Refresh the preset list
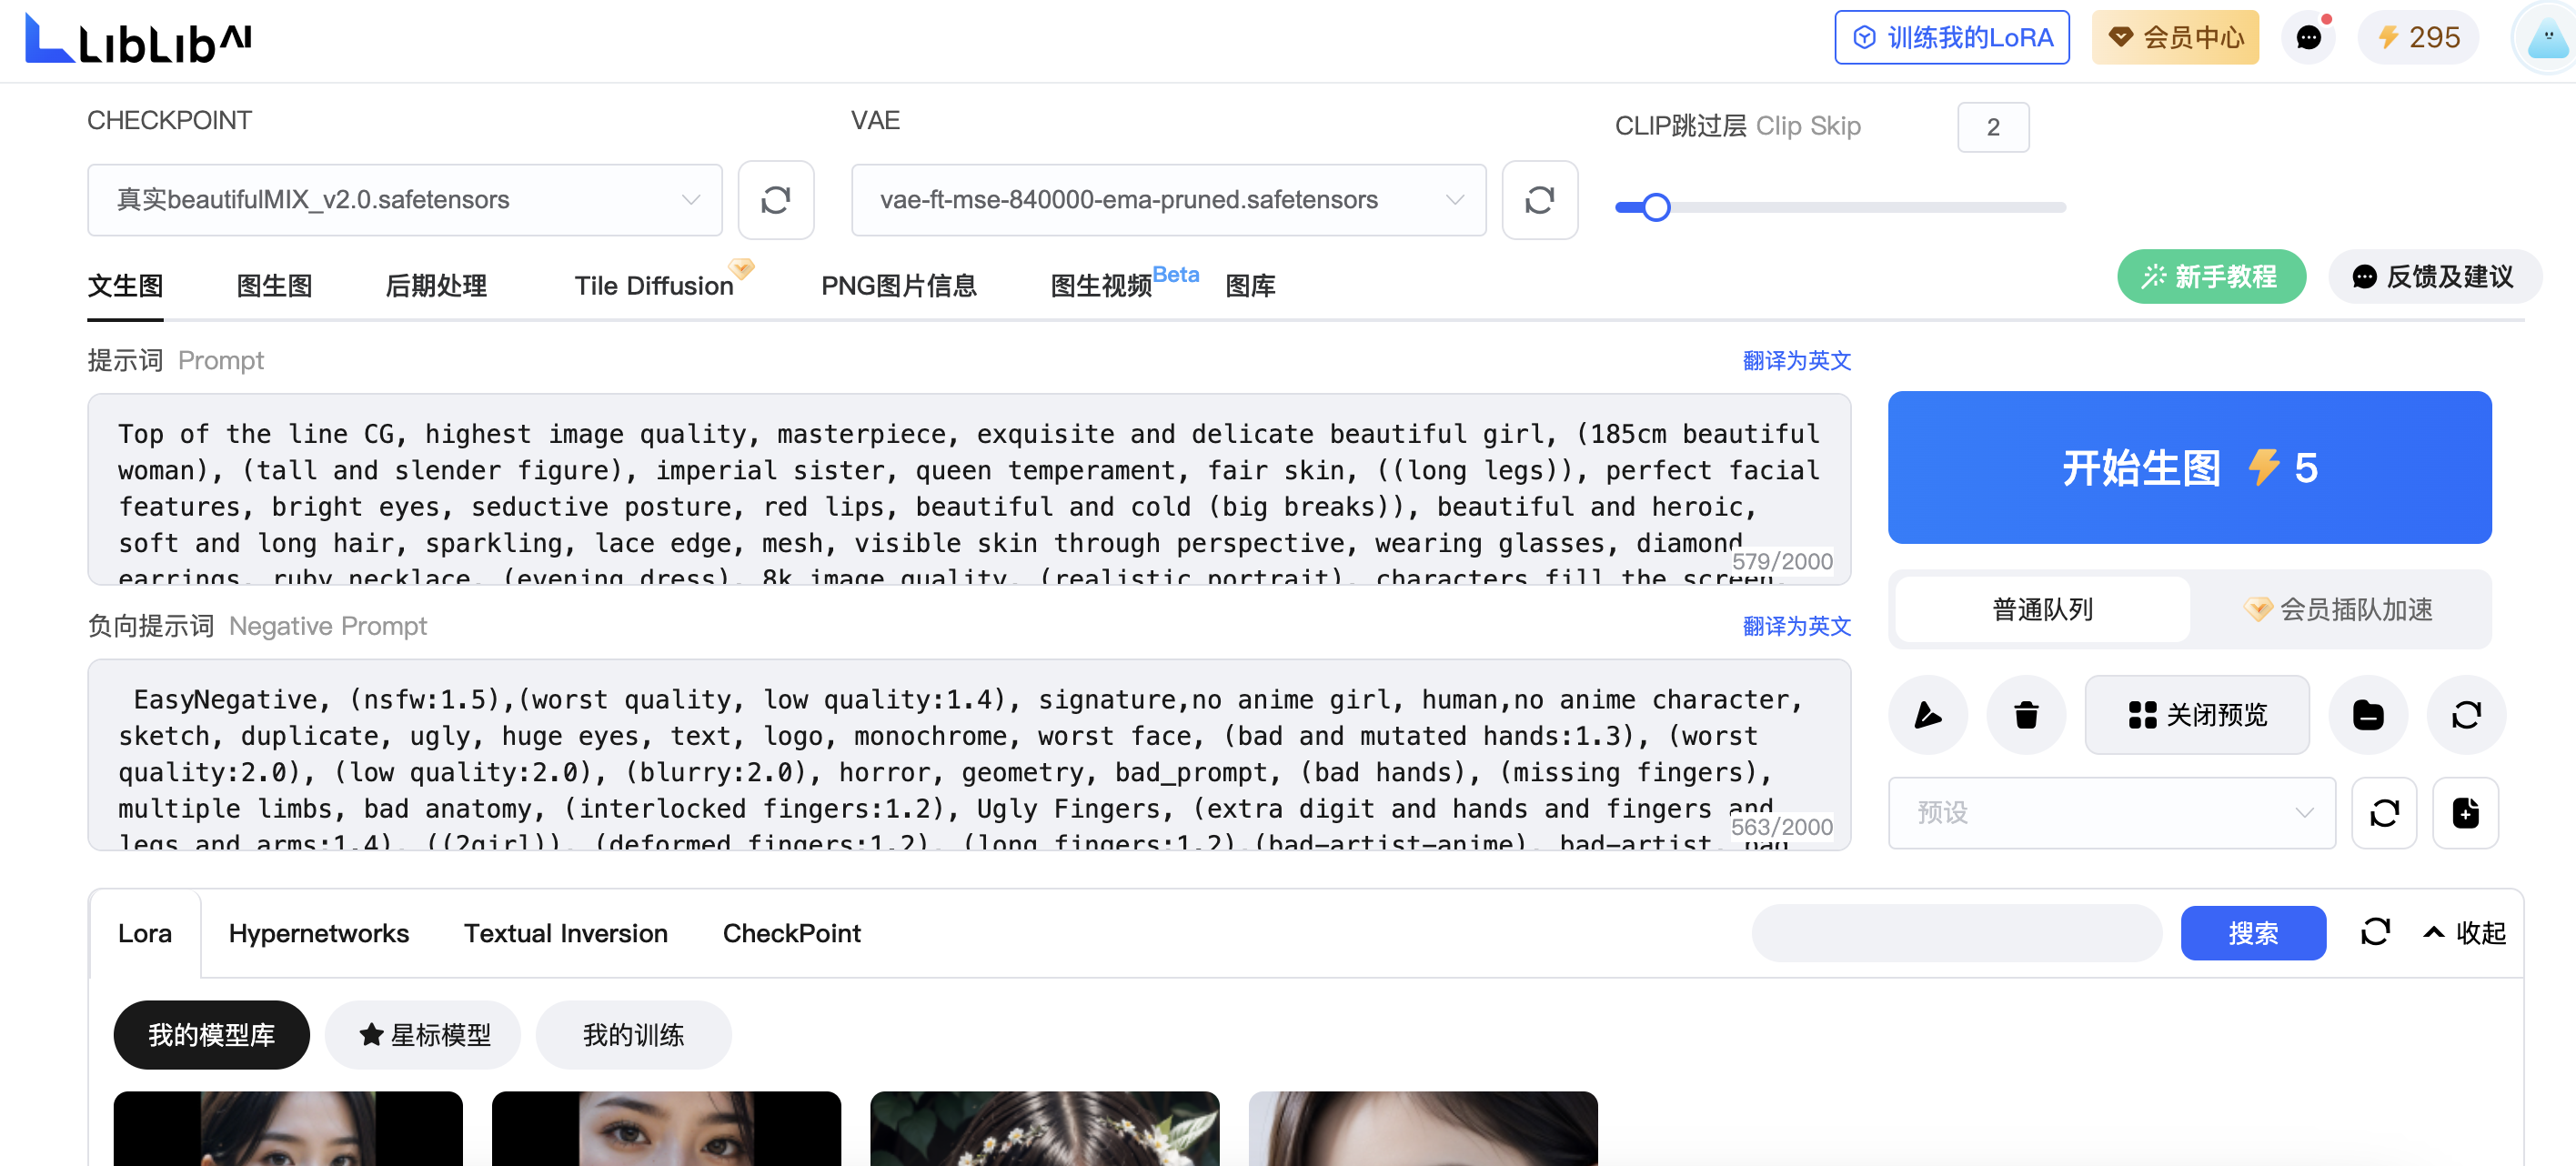Screen dimensions: 2576x1166 [2384, 812]
